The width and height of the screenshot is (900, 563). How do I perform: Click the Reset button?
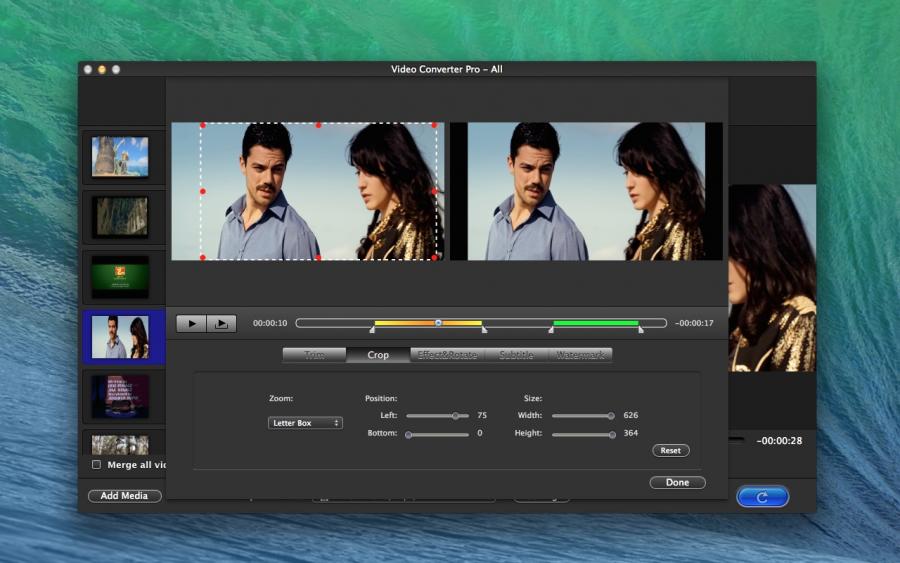pyautogui.click(x=670, y=451)
